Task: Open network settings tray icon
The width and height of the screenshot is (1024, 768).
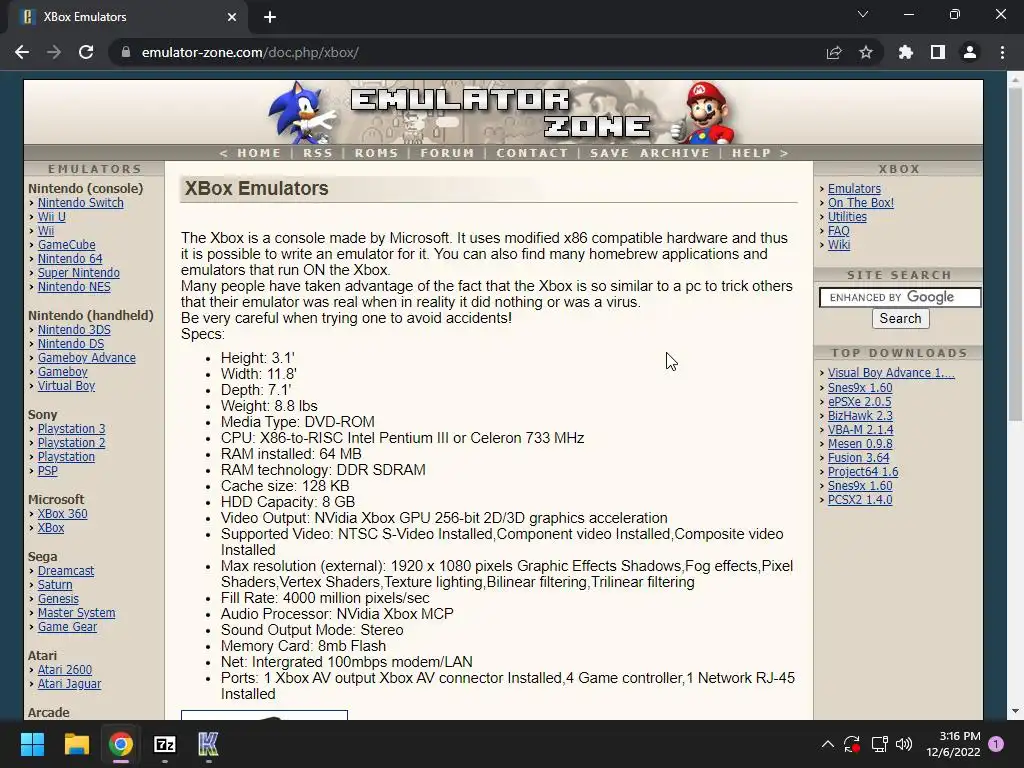Action: pyautogui.click(x=879, y=744)
